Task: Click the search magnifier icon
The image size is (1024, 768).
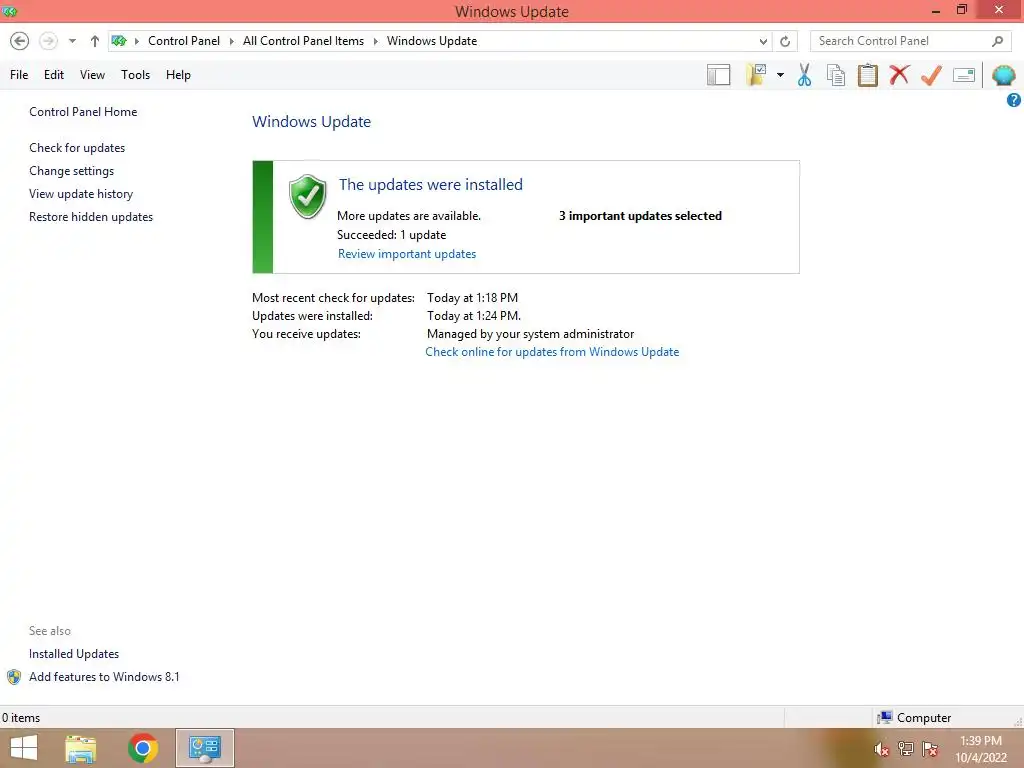Action: tap(997, 41)
